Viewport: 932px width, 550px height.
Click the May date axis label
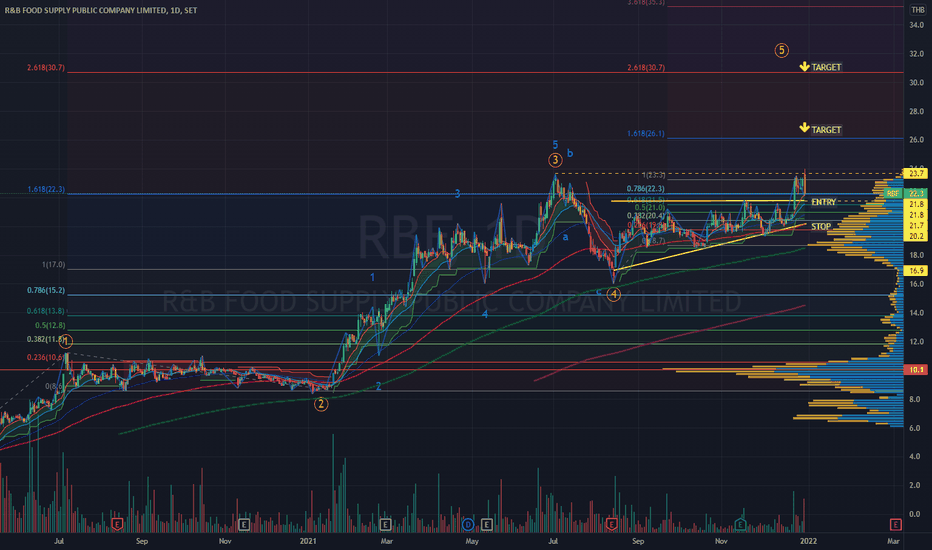[x=472, y=541]
